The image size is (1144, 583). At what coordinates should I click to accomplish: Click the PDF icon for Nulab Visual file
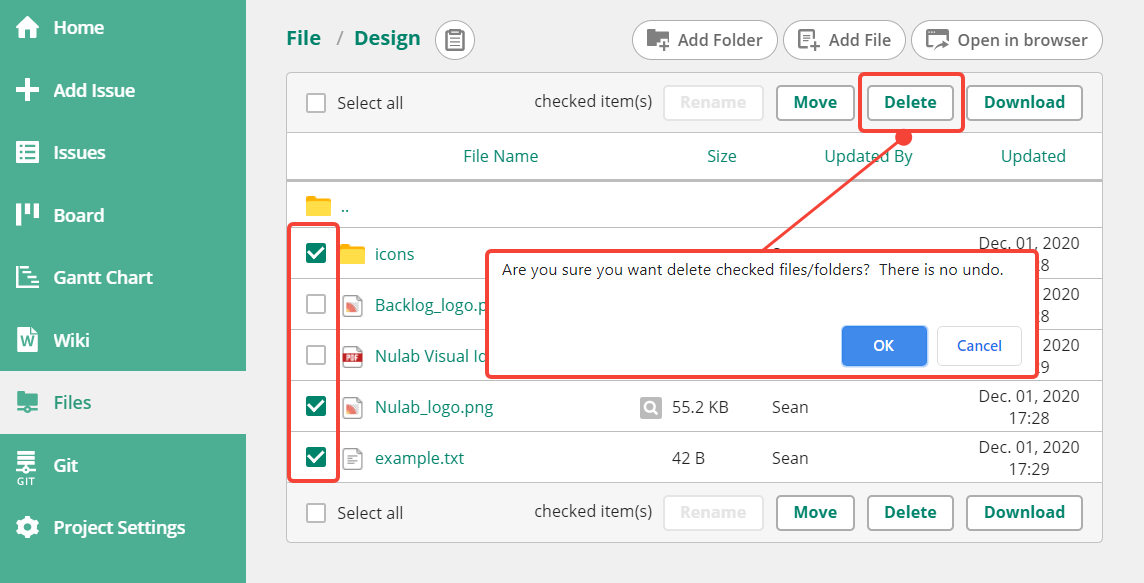pyautogui.click(x=352, y=356)
